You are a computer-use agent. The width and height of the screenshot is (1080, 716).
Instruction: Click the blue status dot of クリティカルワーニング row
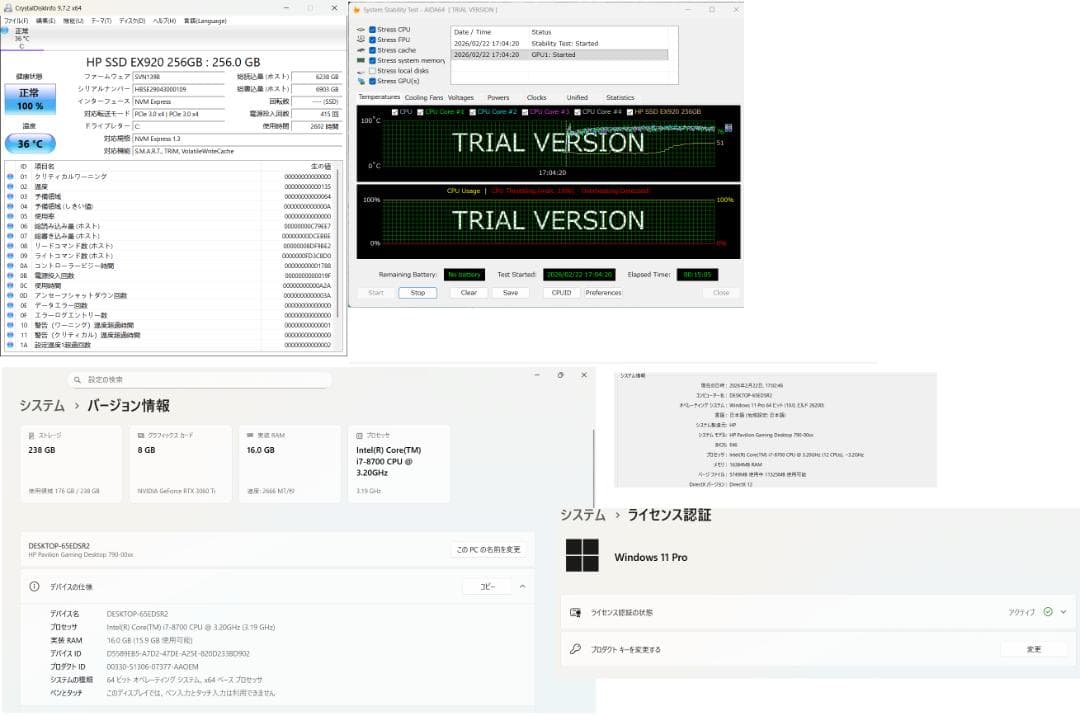click(x=10, y=177)
